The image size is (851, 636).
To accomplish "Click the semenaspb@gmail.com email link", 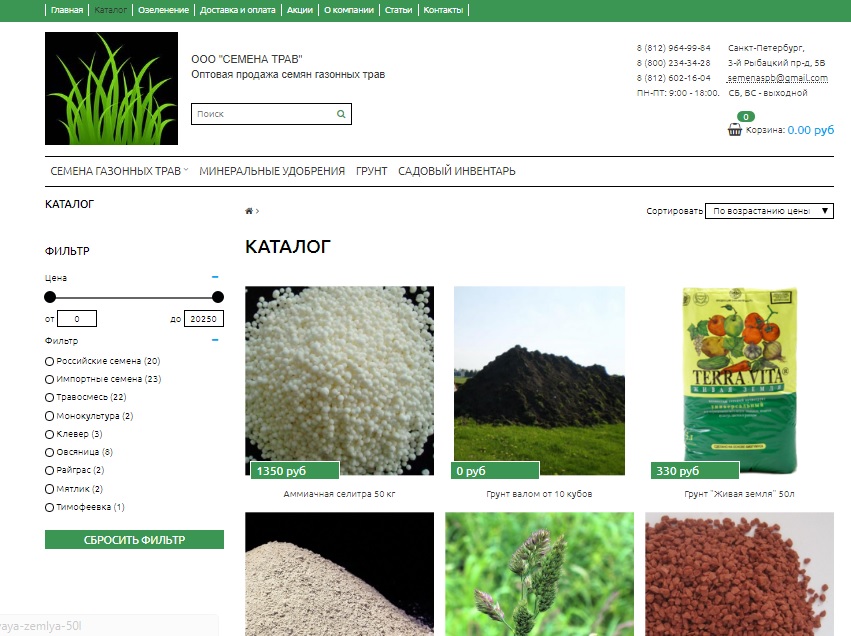I will click(x=778, y=78).
